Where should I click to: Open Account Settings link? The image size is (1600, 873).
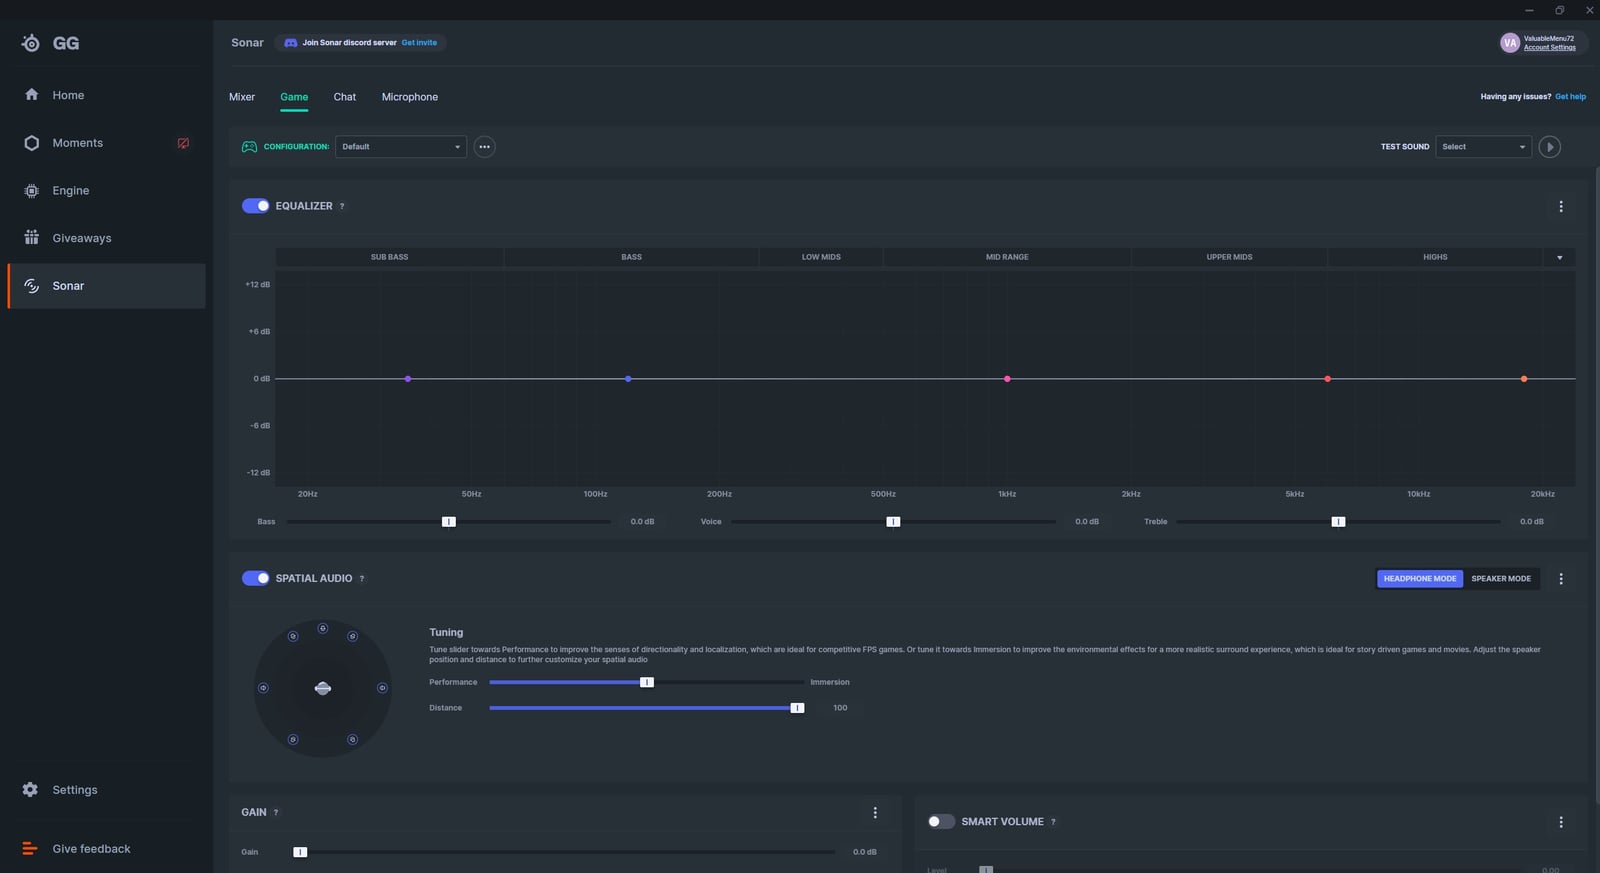[x=1550, y=48]
